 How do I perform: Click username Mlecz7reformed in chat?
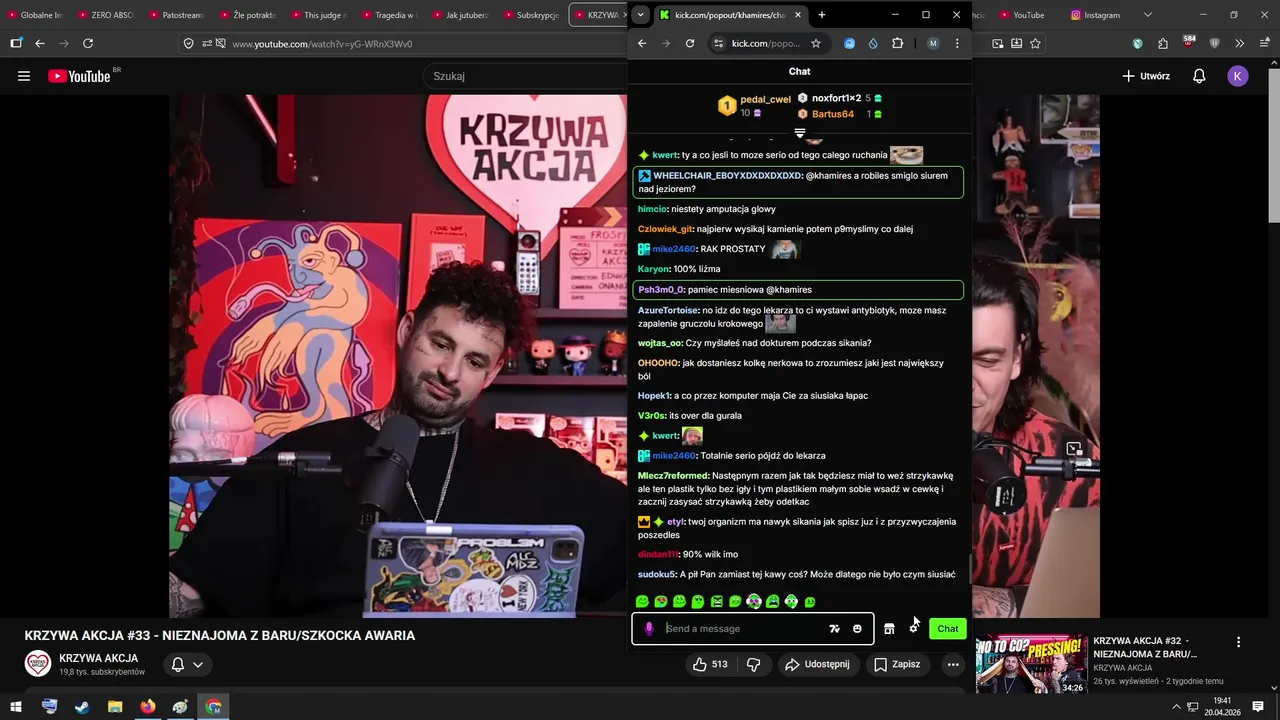(674, 476)
